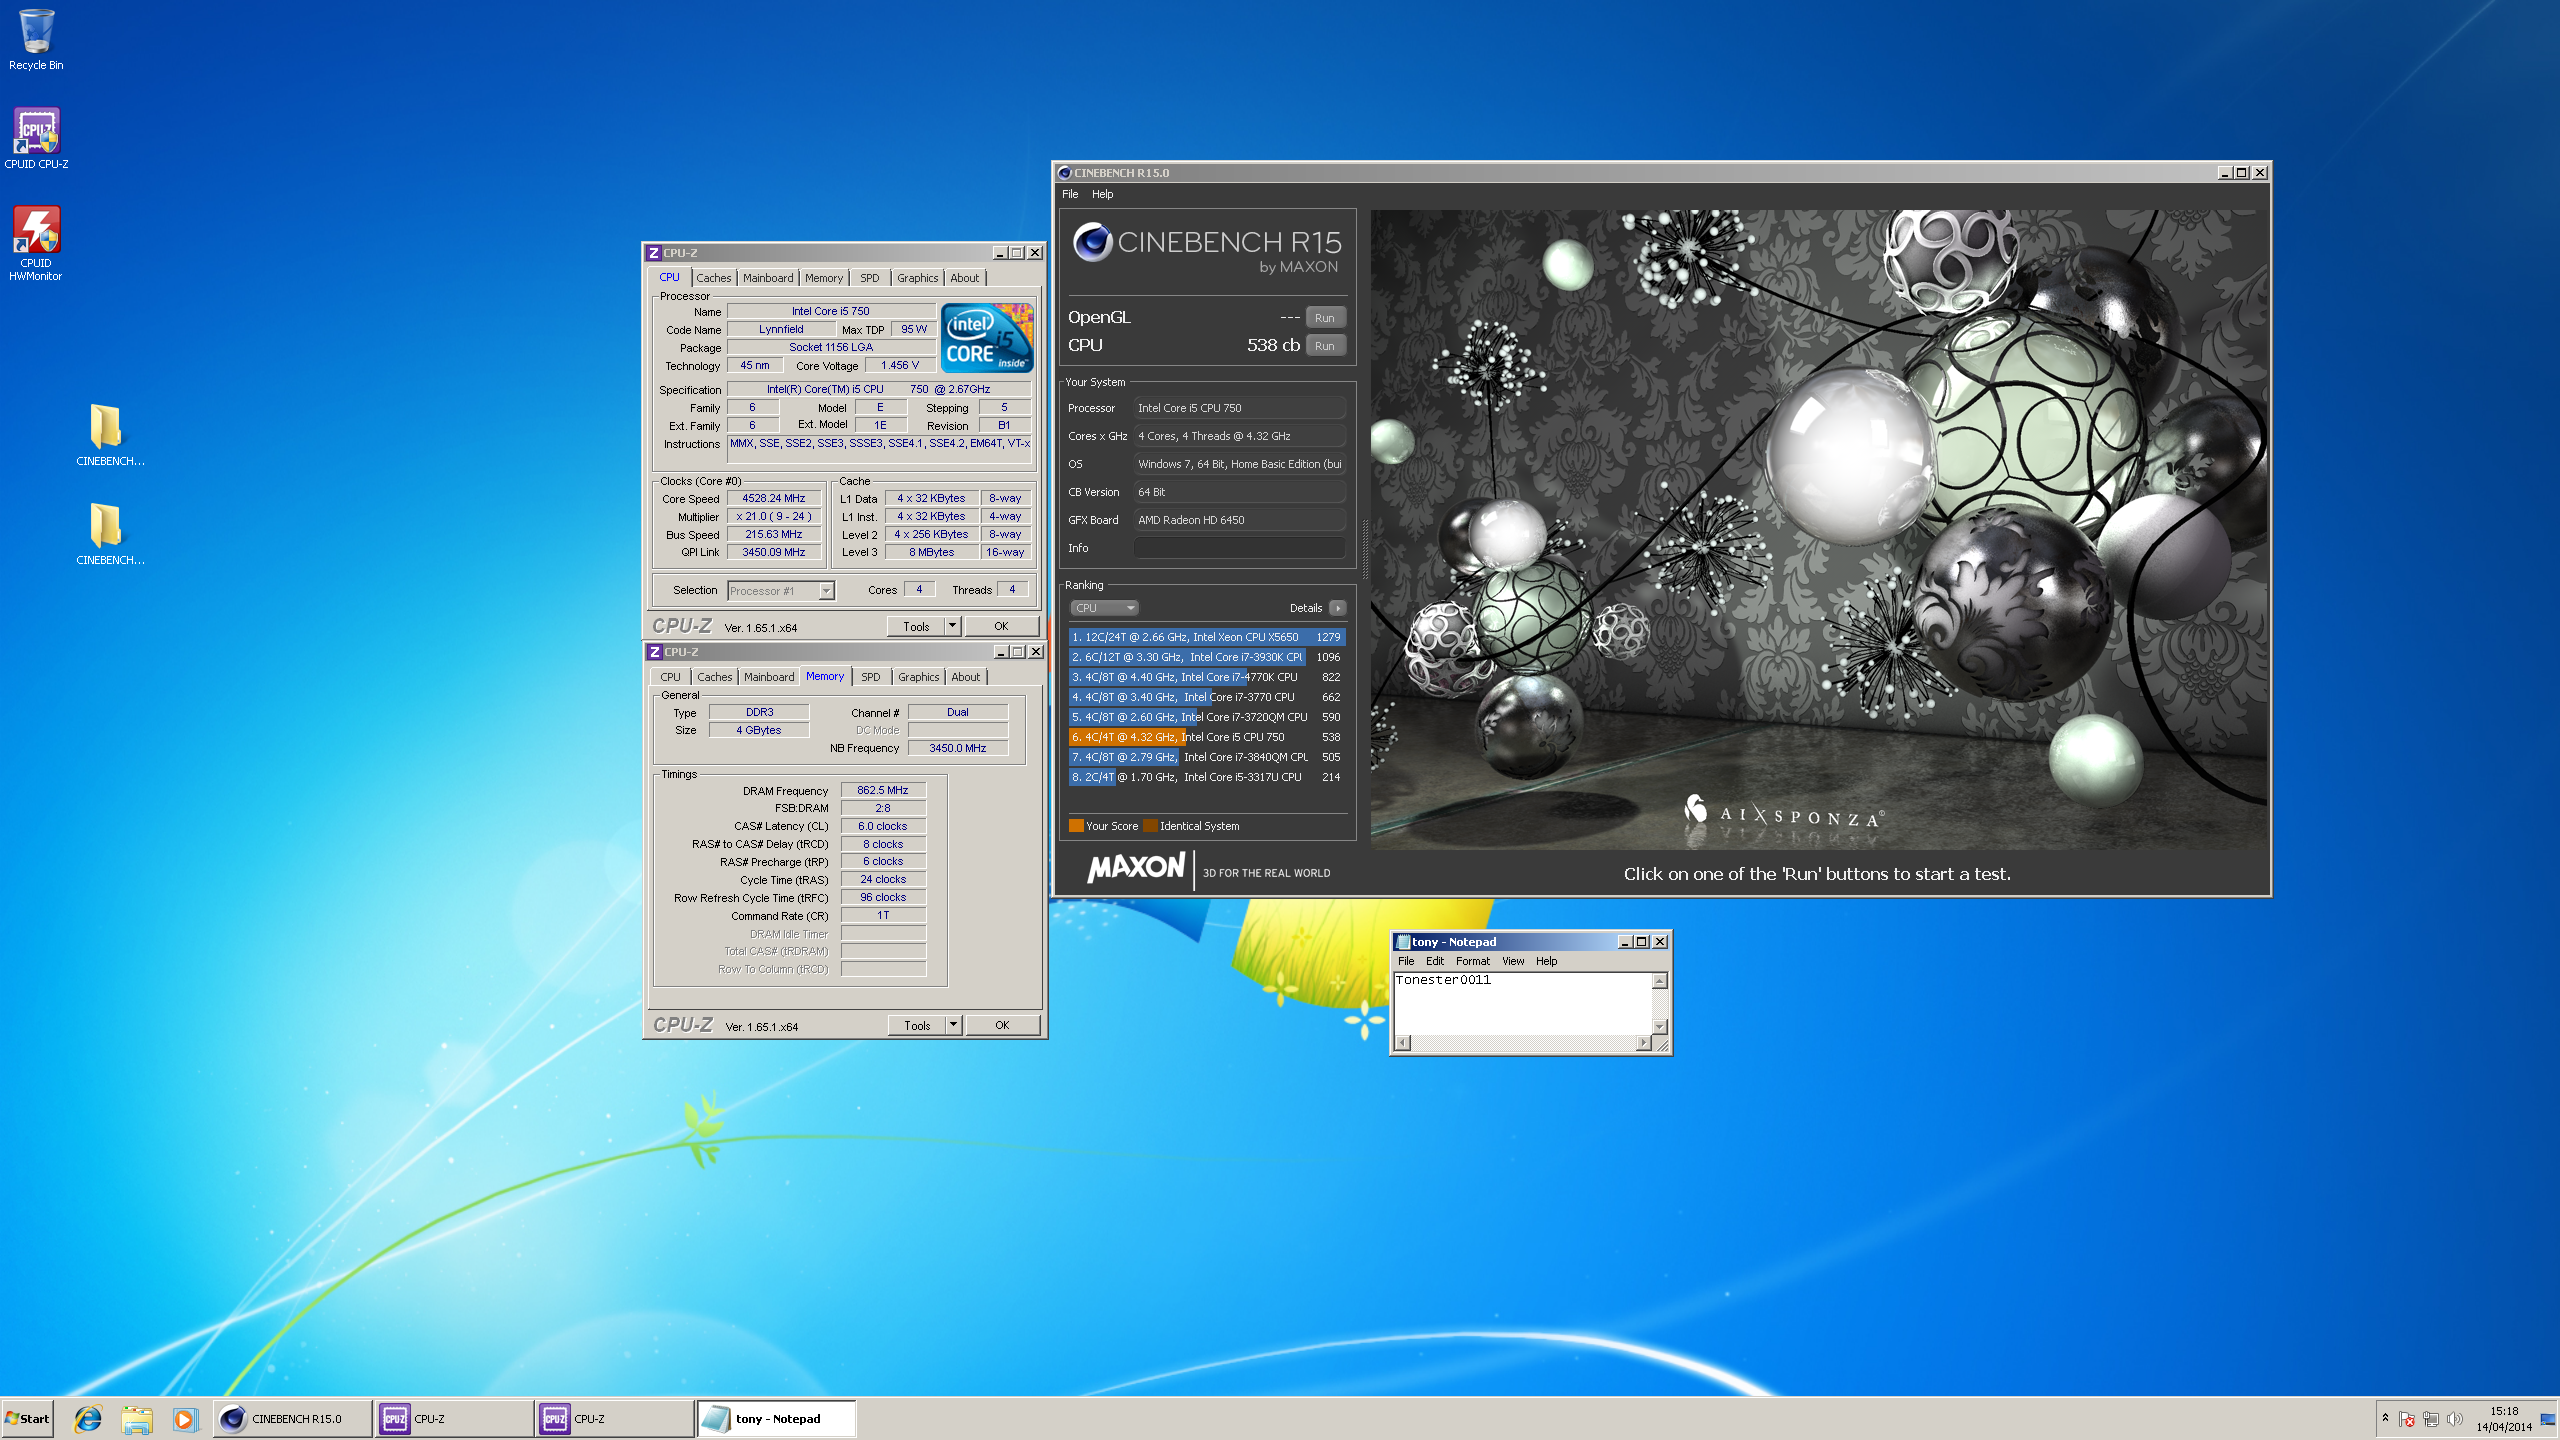Click Notepad vertical scrollbar down arrow
This screenshot has width=2560, height=1440.
point(1660,1027)
